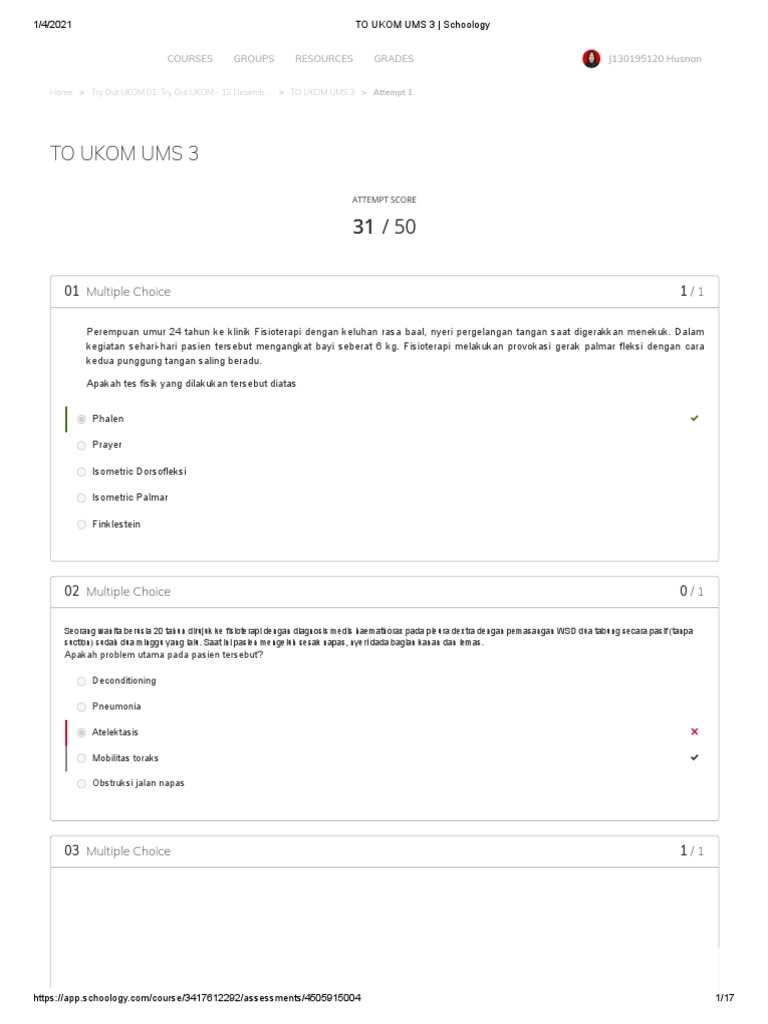Open the Try Out UKOM 01 breadcrumb
This screenshot has width=768, height=1024.
(181, 92)
